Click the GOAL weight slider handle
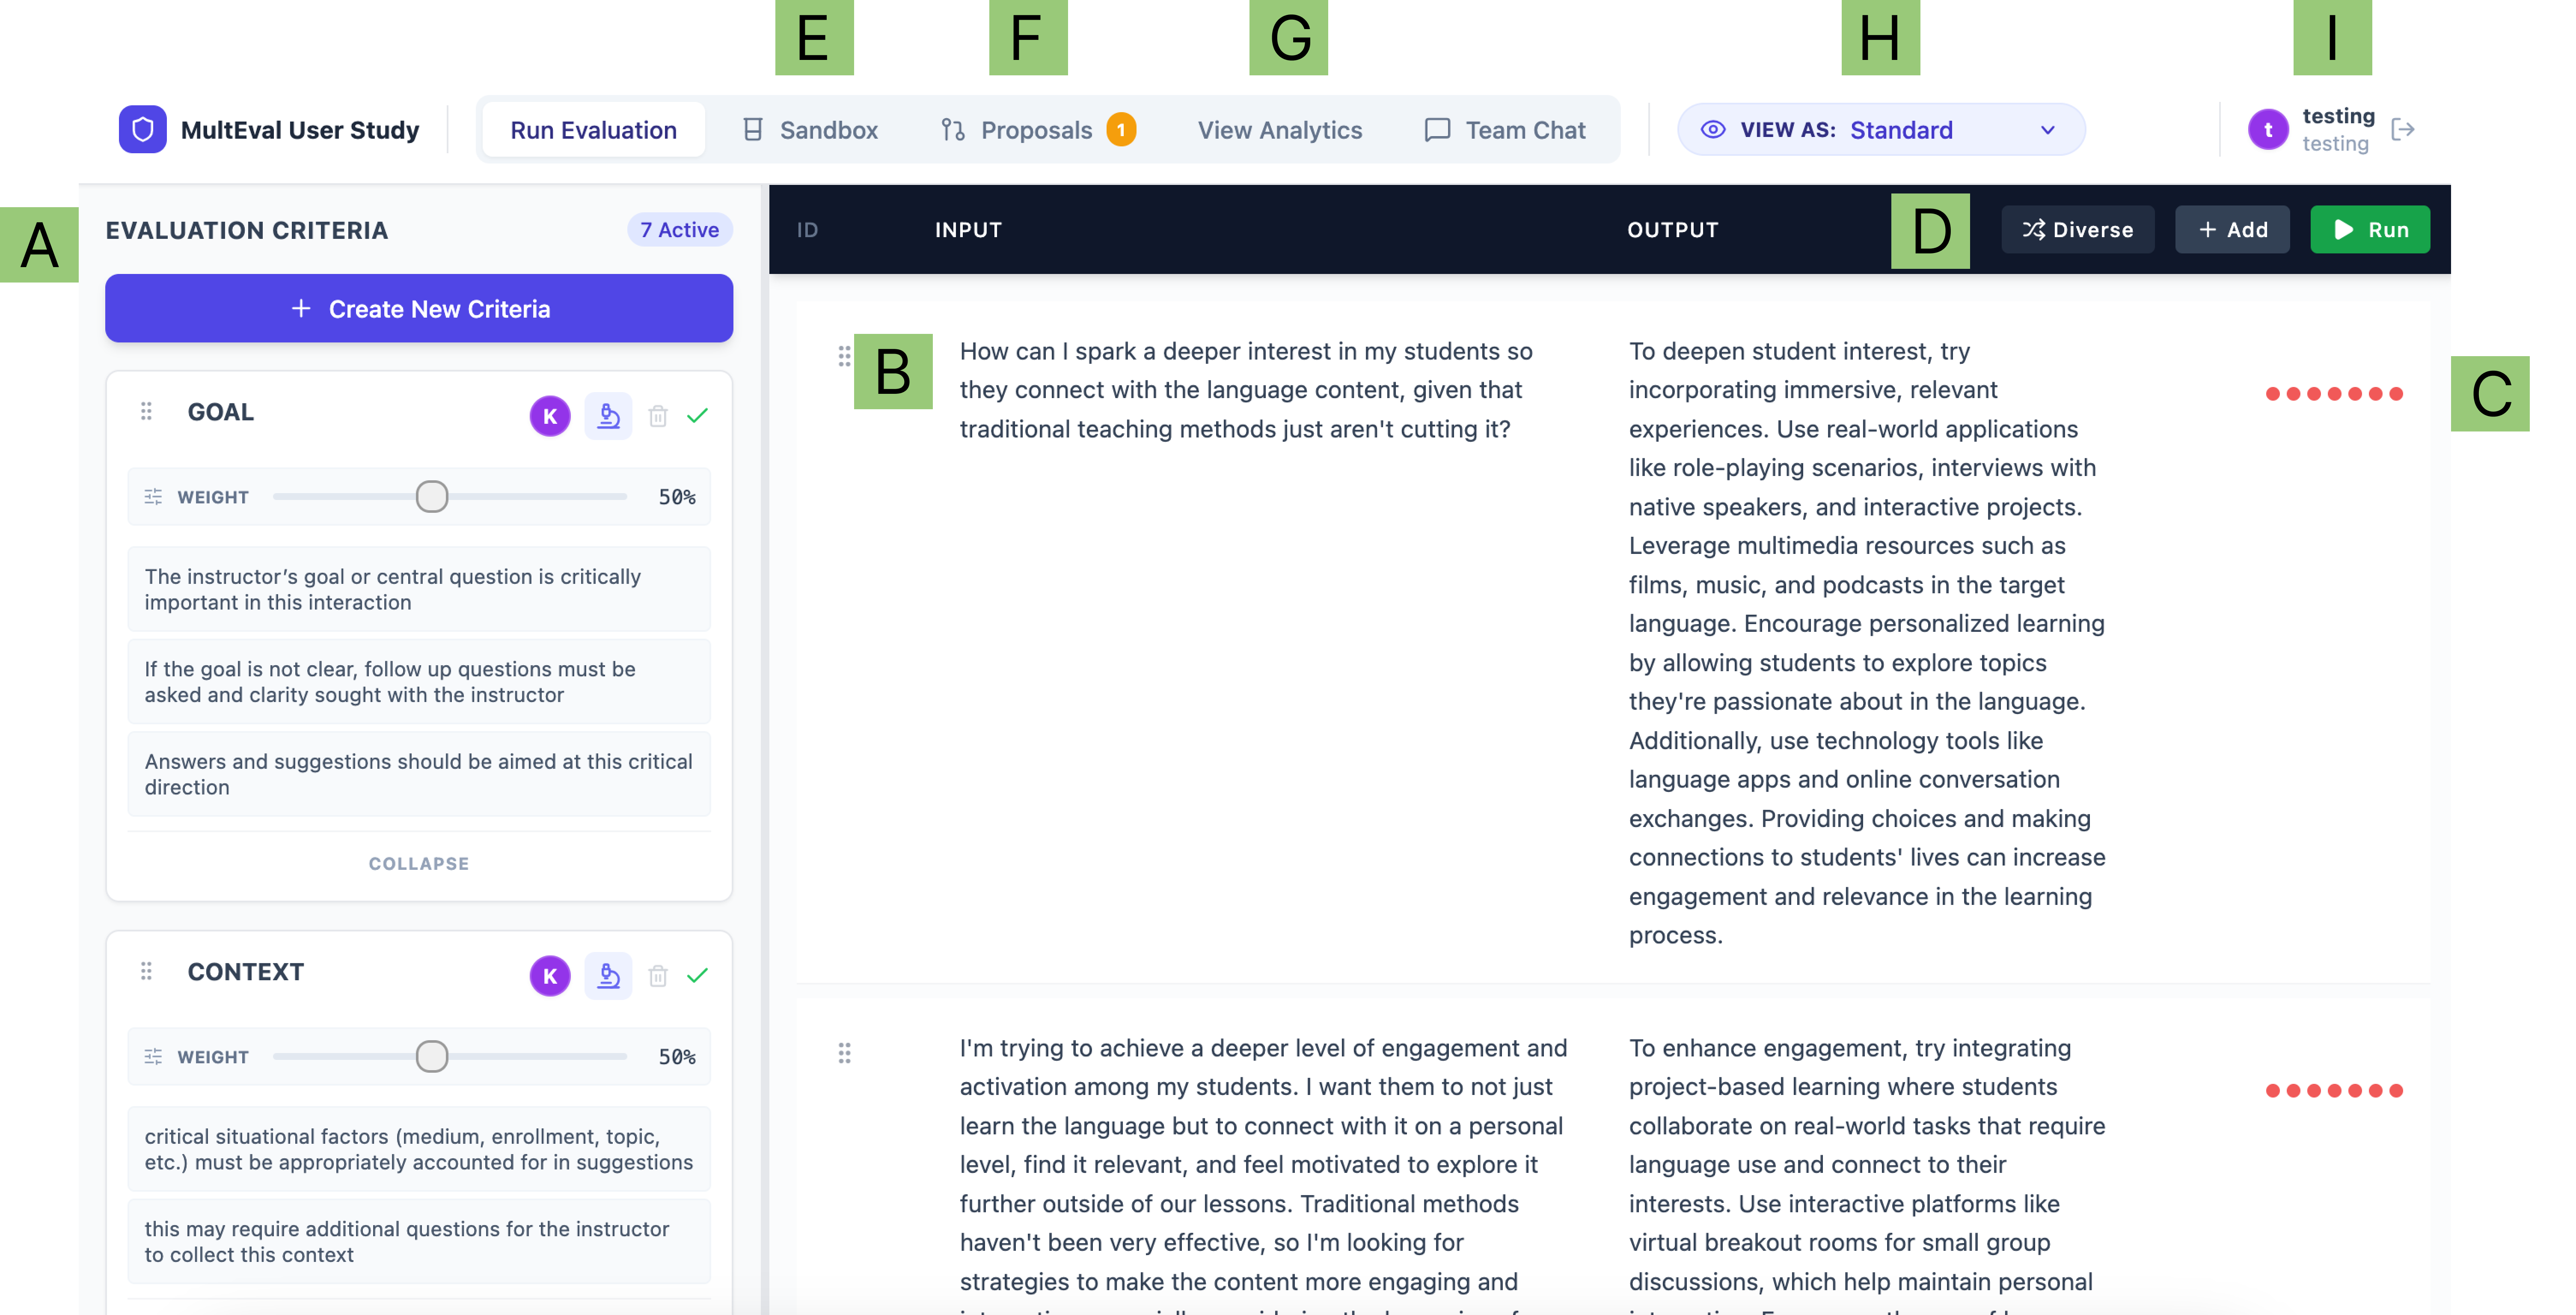The image size is (2576, 1315). pos(432,497)
